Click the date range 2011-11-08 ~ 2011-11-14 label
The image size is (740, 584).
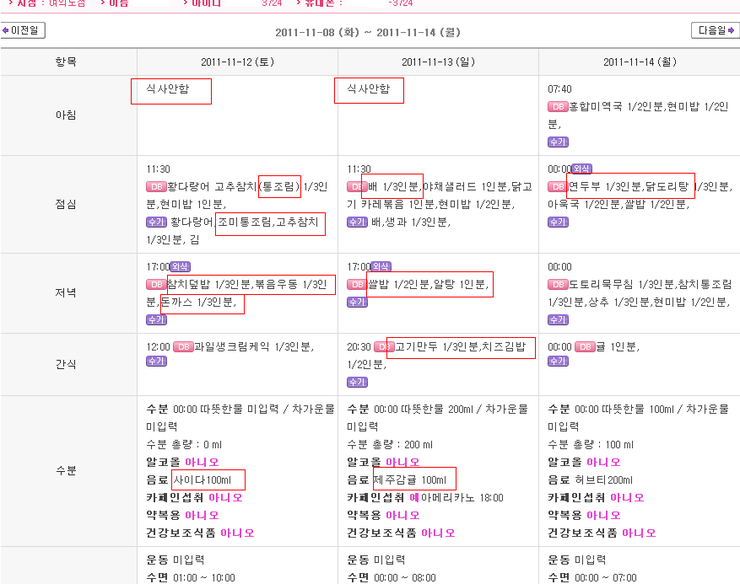coord(368,32)
